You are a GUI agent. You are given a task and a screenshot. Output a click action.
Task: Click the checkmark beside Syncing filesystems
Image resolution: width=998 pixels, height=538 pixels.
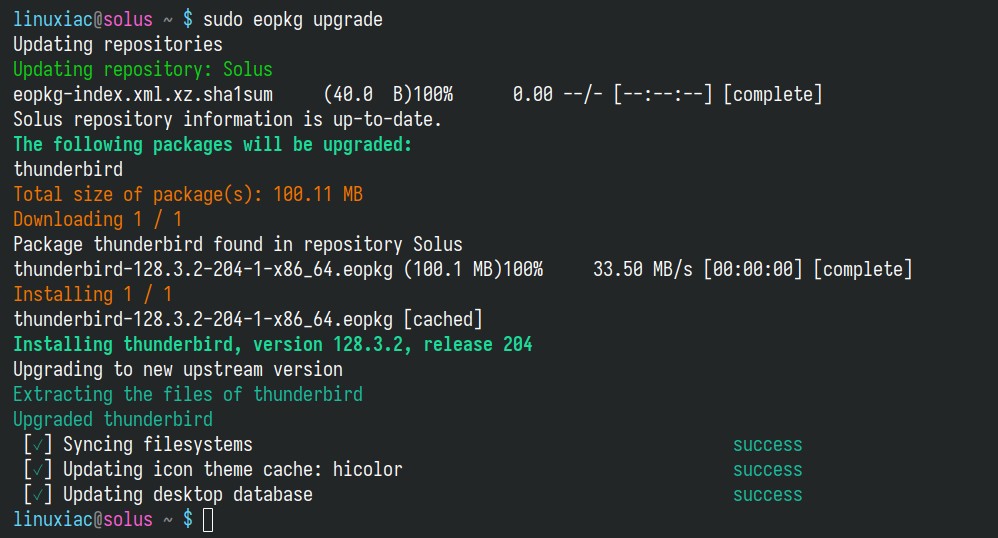38,444
